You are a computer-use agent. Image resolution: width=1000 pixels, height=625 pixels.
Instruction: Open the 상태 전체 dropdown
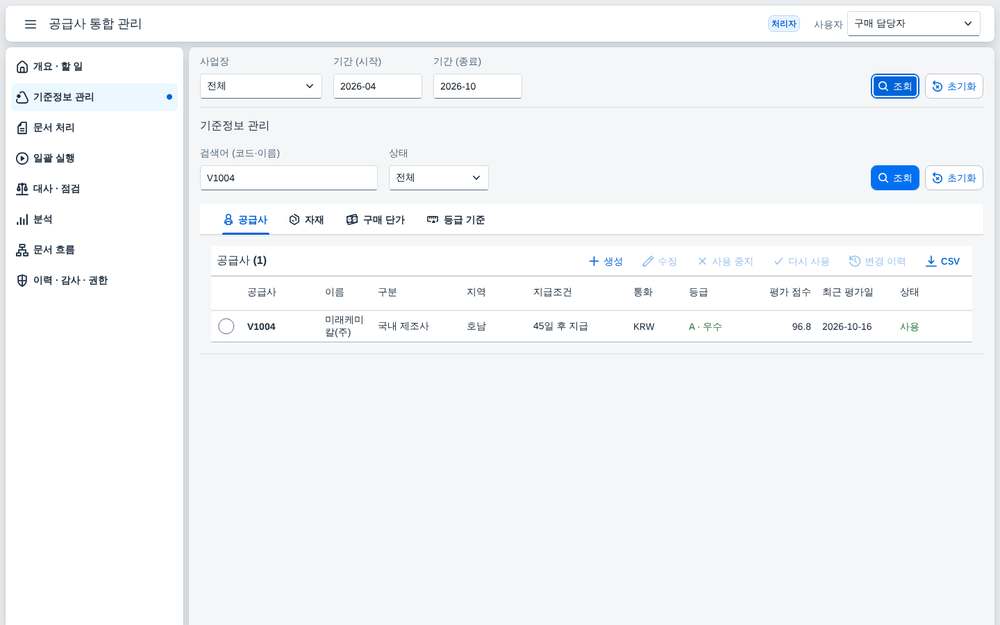(x=439, y=178)
